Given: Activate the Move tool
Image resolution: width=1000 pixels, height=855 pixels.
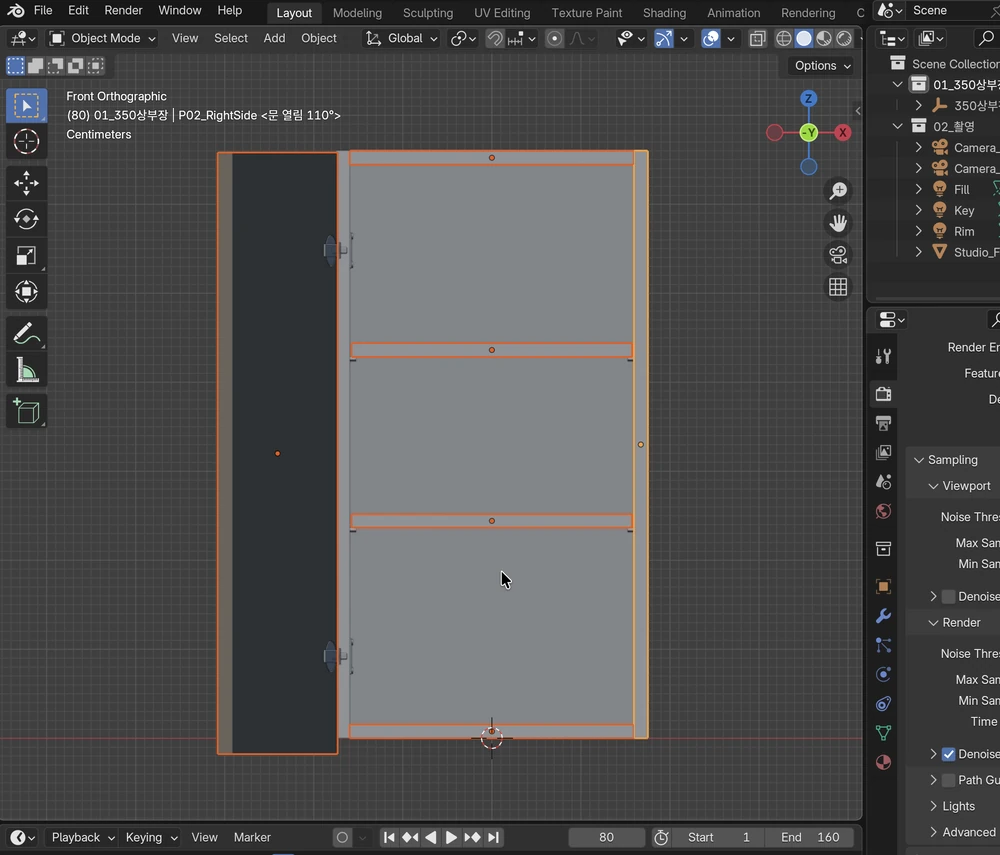Looking at the screenshot, I should coord(26,184).
